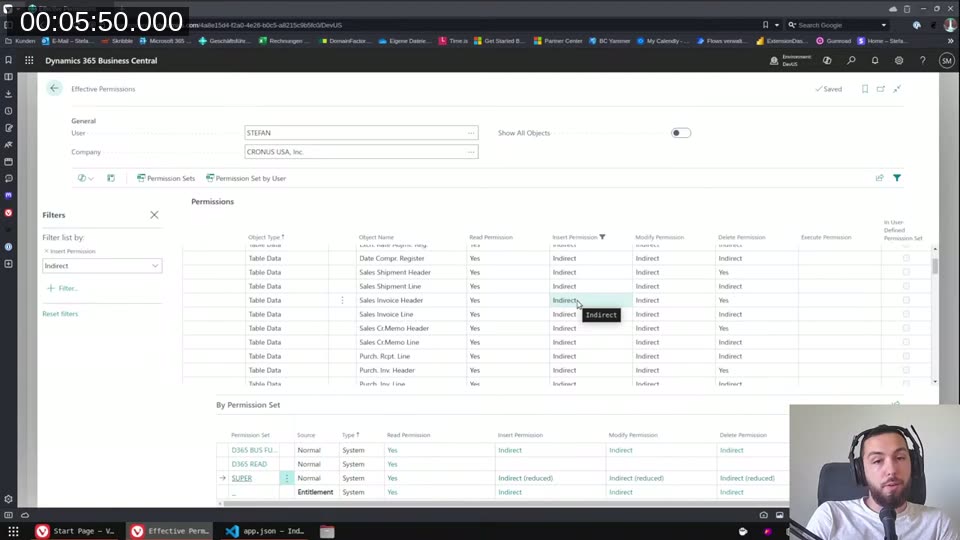Open the help question mark

[x=923, y=61]
